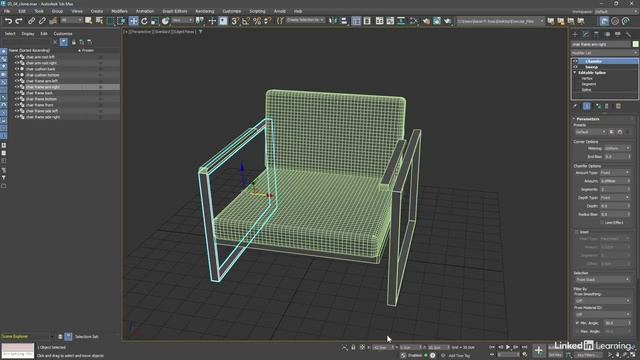Screen dimensions: 640x360
Task: Enable the Limit Effect checkbox
Action: coord(602,222)
